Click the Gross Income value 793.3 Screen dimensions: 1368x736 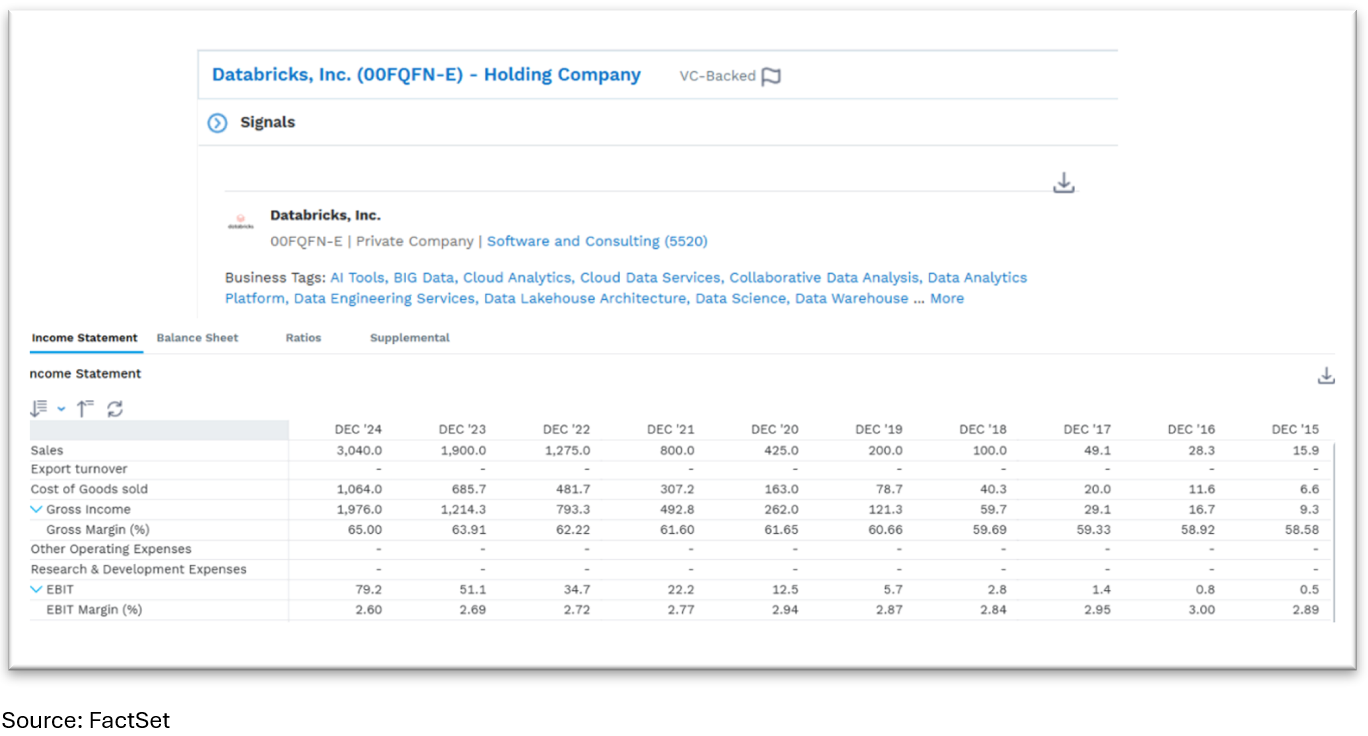tap(573, 509)
